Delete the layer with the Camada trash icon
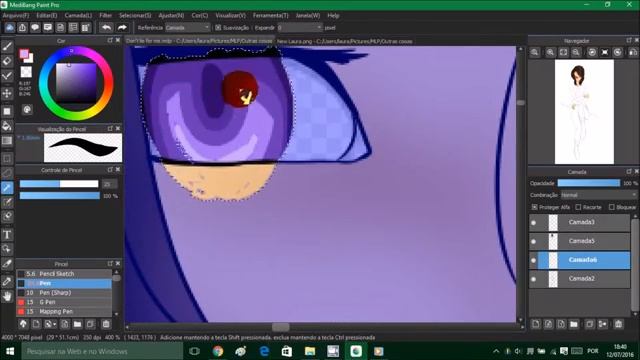Screen dimensions: 640x360 tap(618, 324)
